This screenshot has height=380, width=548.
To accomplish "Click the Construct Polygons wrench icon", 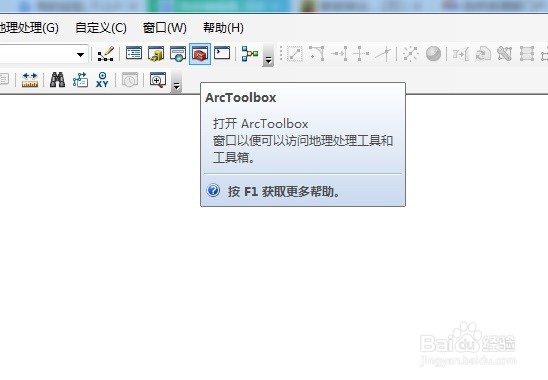I will click(505, 54).
